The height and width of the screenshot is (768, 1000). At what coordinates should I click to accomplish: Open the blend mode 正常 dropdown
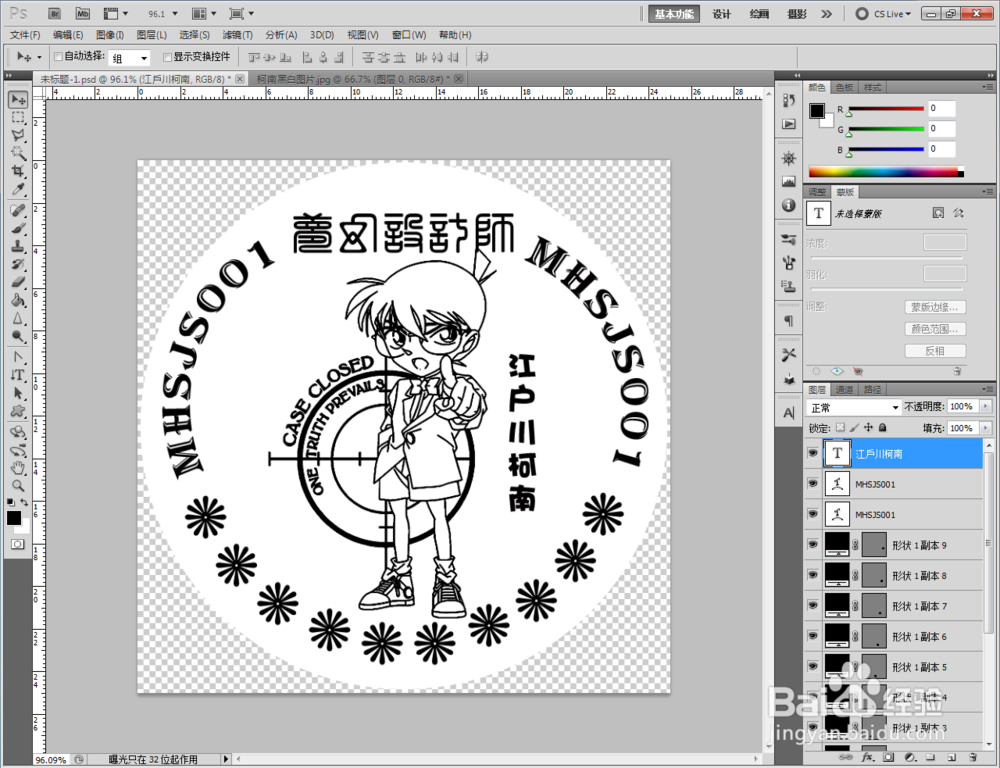tap(853, 407)
